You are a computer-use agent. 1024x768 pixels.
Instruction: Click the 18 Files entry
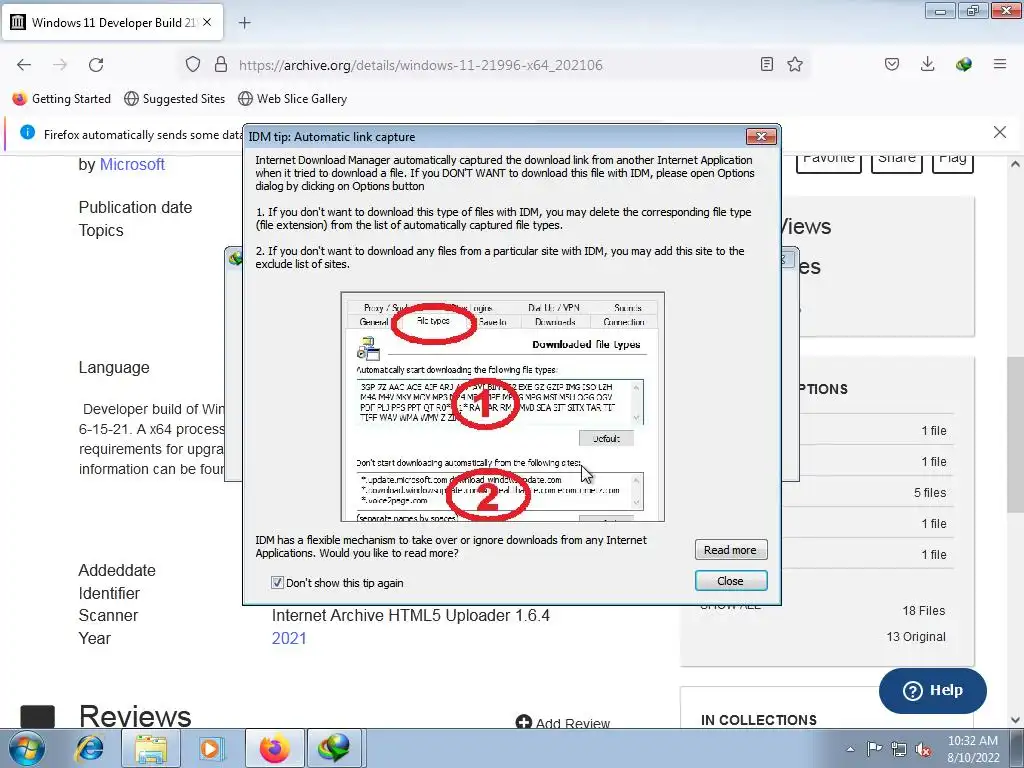pyautogui.click(x=923, y=611)
